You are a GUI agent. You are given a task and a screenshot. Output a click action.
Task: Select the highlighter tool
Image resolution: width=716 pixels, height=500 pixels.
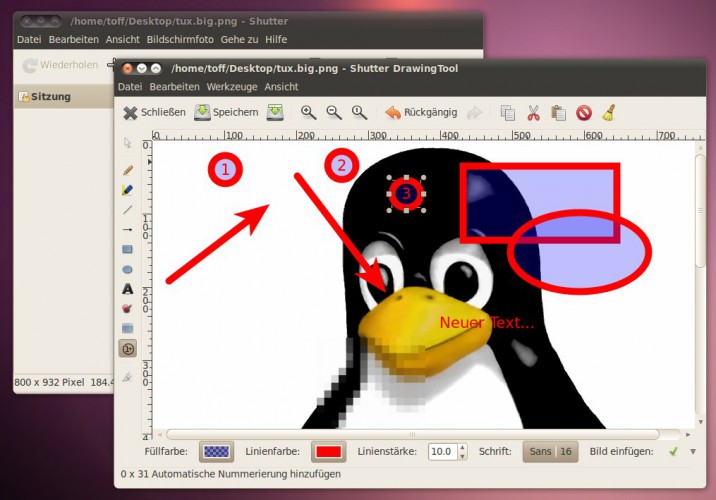127,190
